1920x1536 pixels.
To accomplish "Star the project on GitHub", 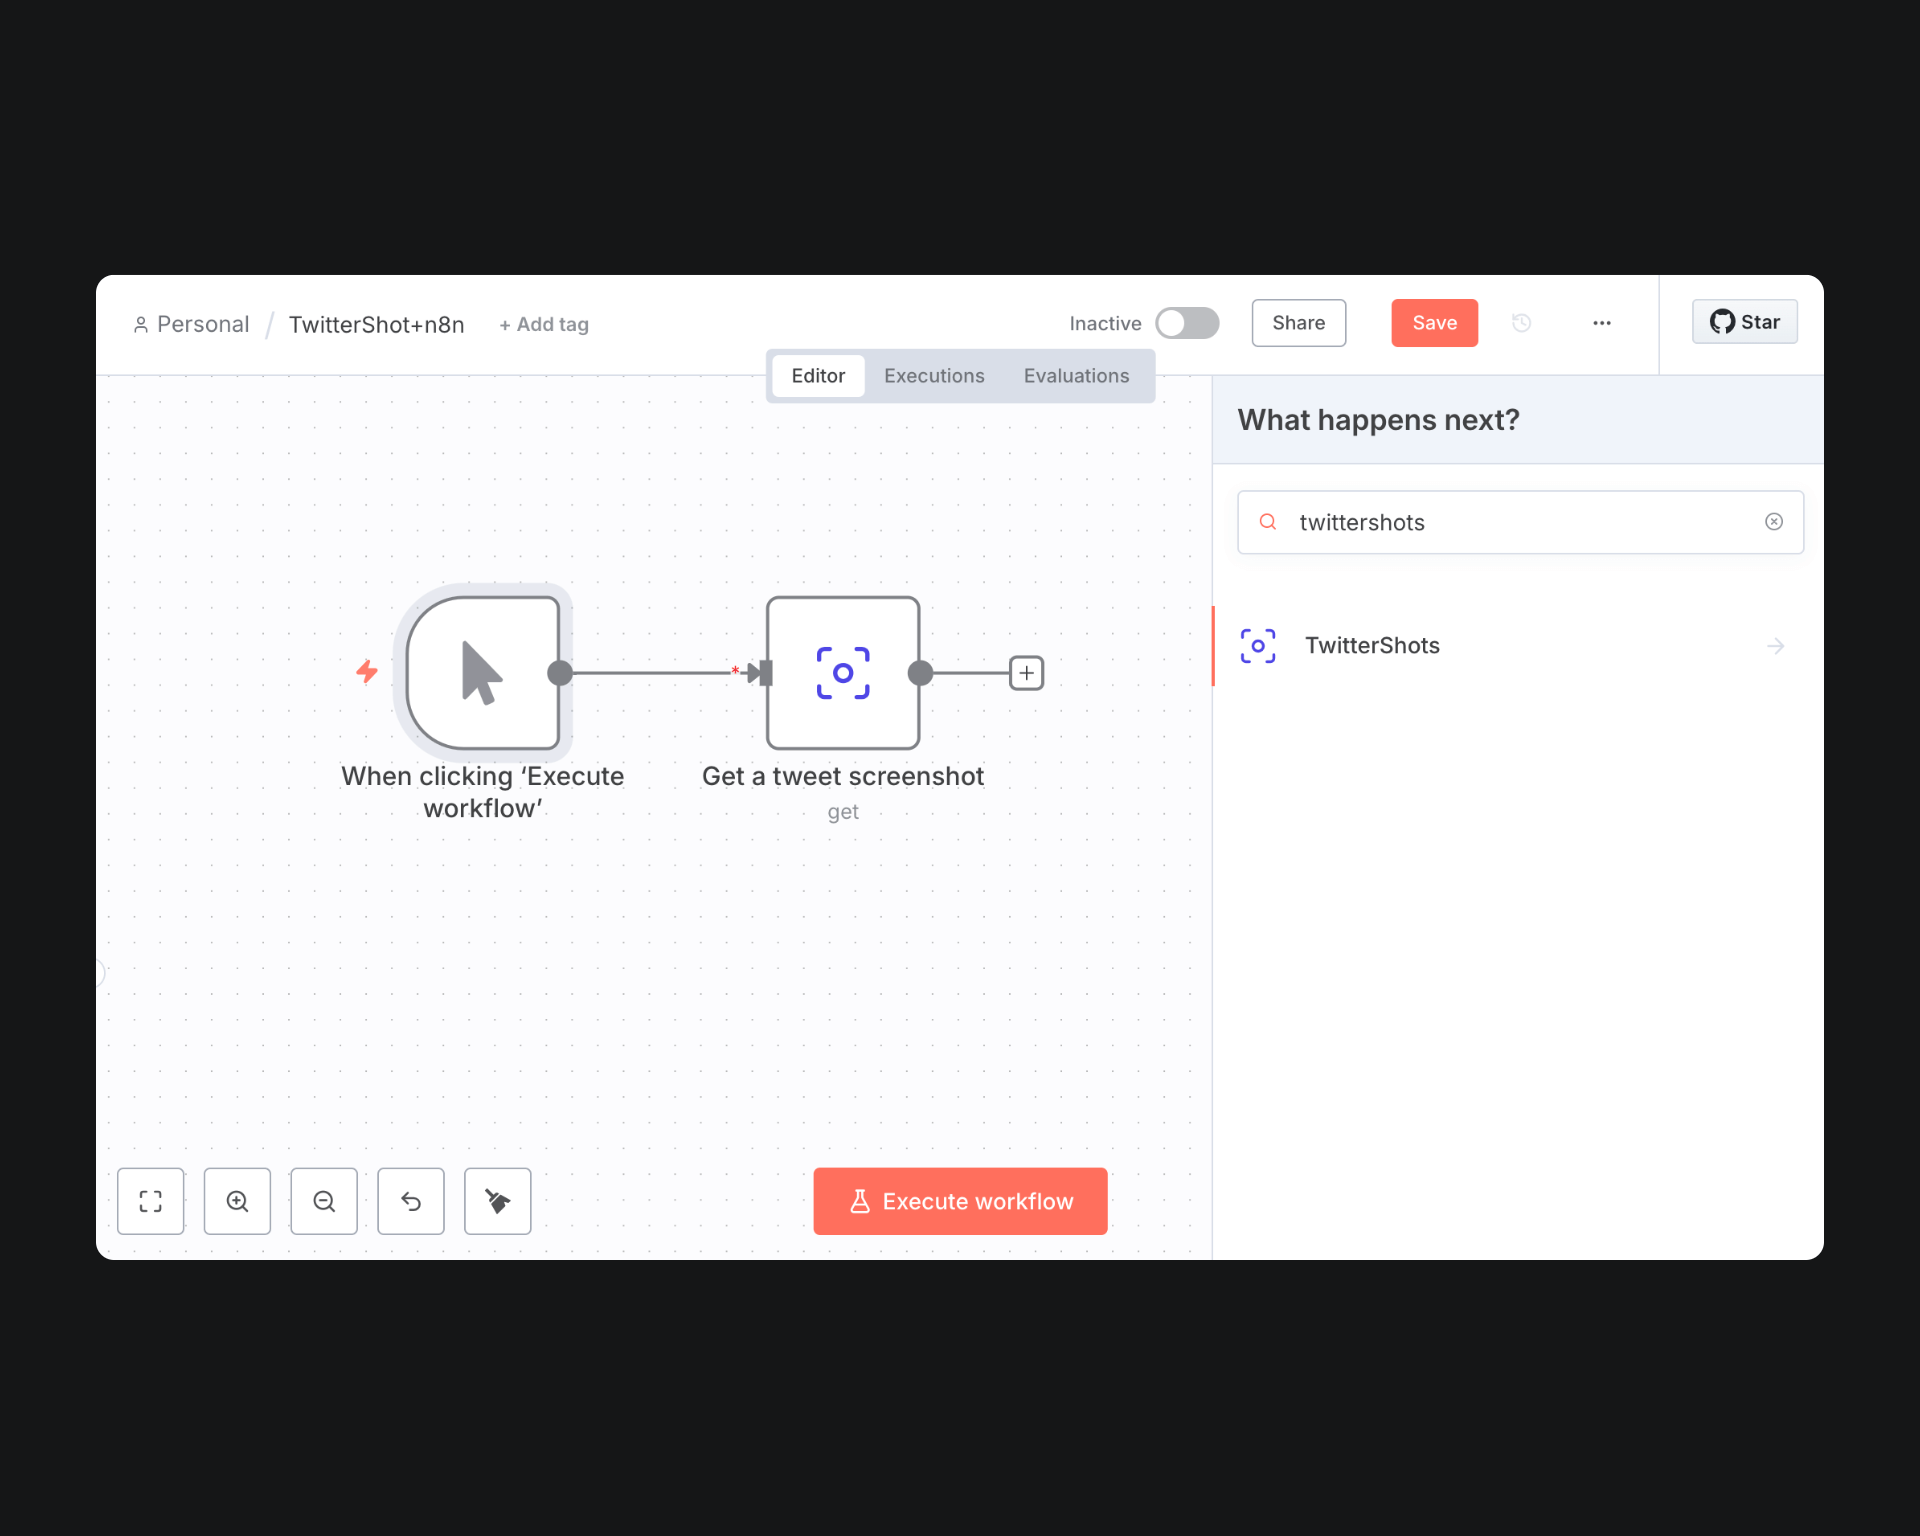I will [x=1744, y=322].
